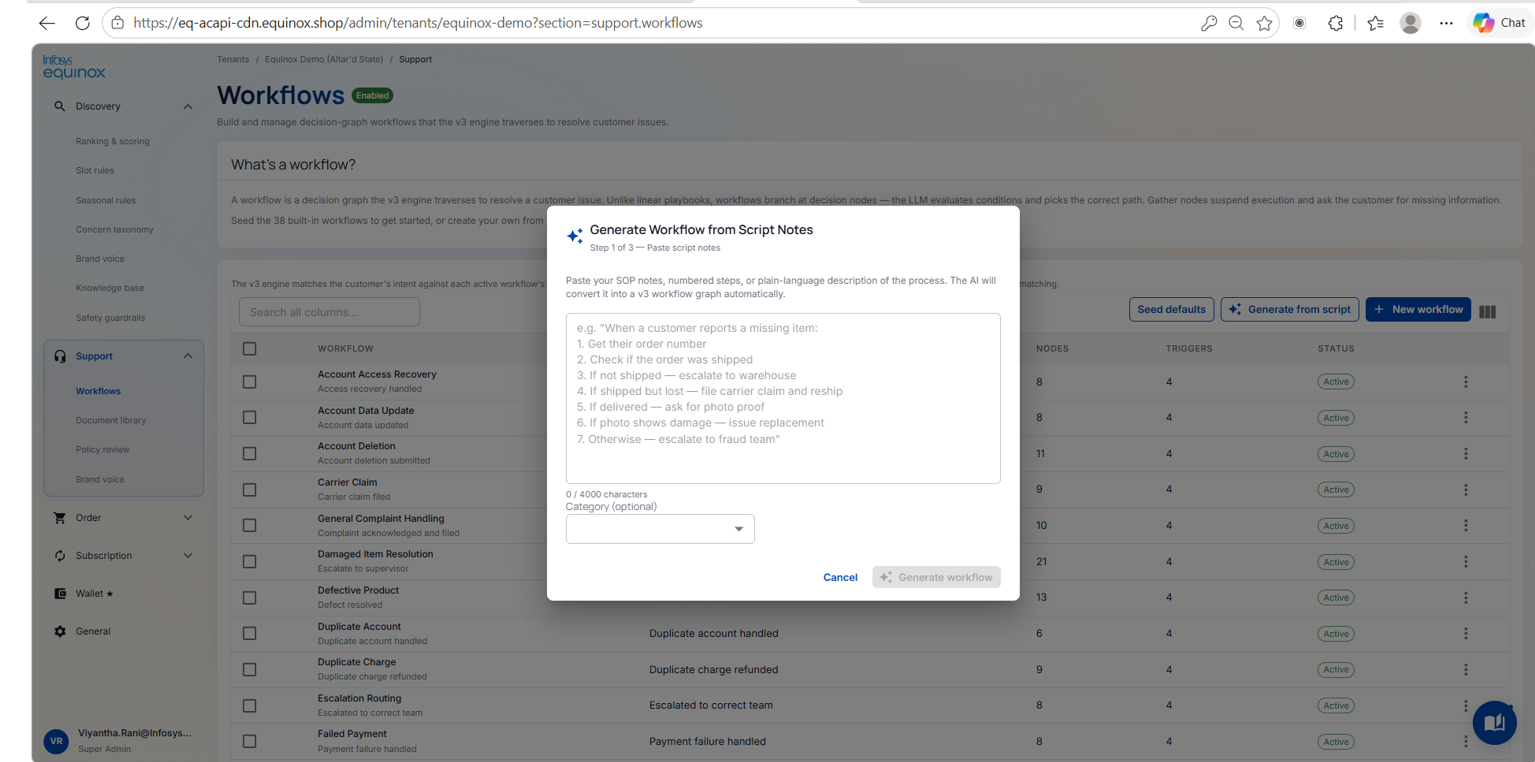Screen dimensions: 1535x762
Task: Open row actions for Carrier Claim
Action: pos(1466,490)
